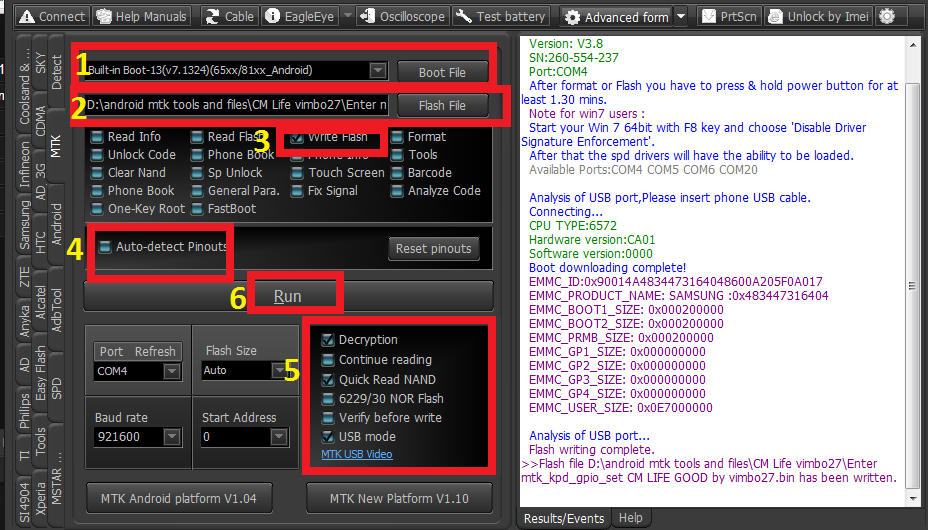Check the Auto-detect Pinouts option

[105, 247]
